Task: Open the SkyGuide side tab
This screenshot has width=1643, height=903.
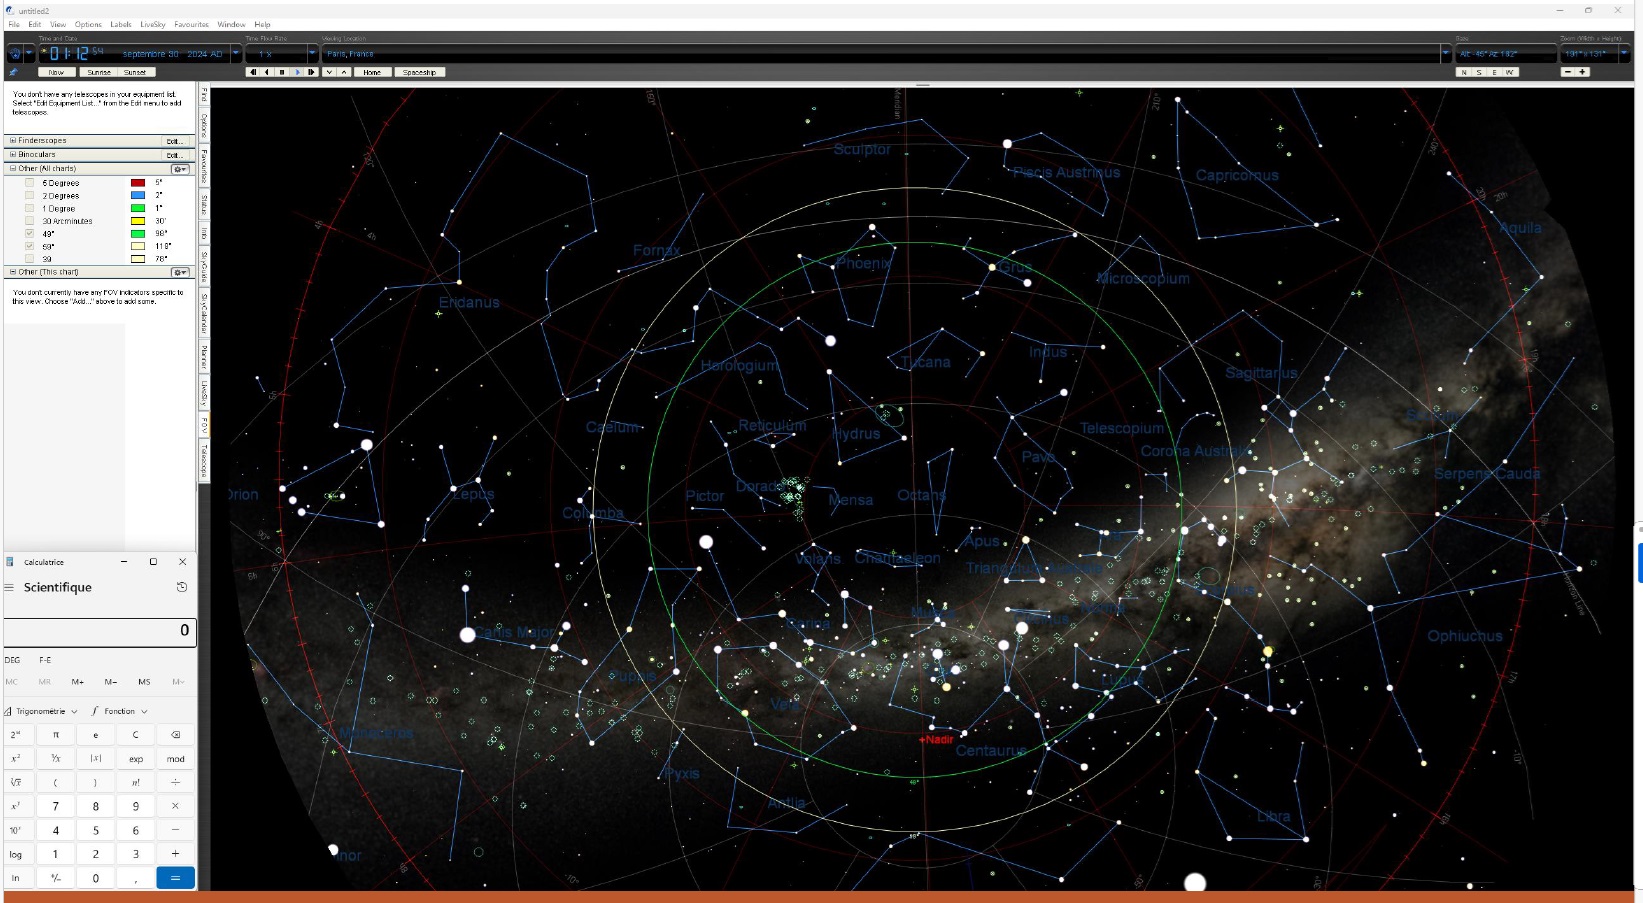Action: (x=204, y=266)
